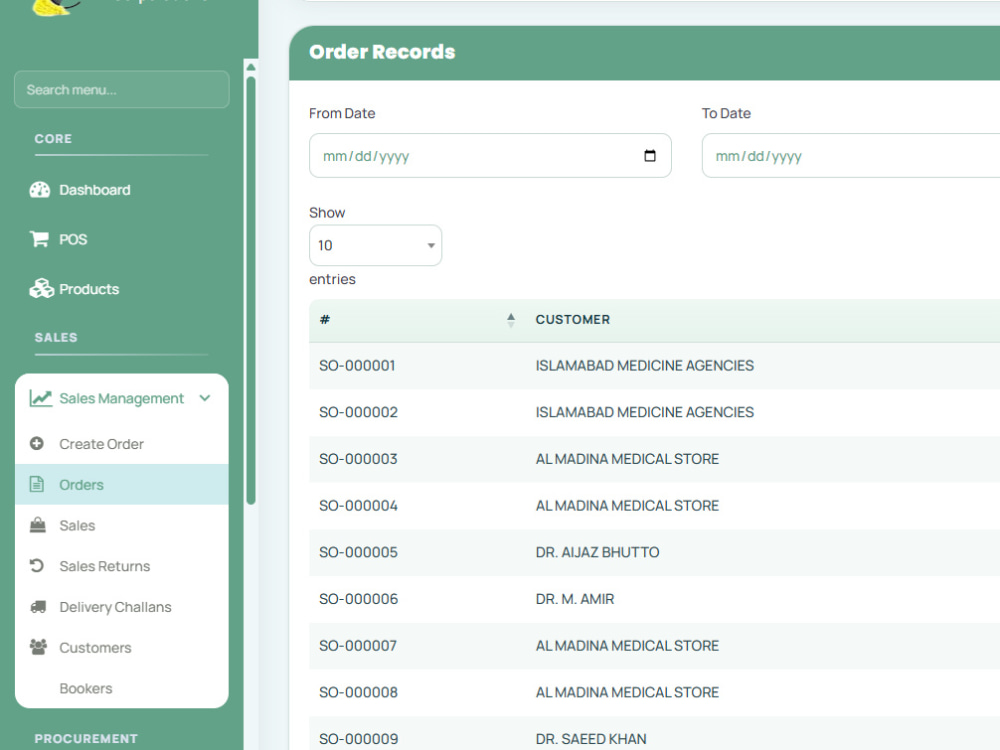Click the sidebar scrollbar thumb

[x=251, y=290]
